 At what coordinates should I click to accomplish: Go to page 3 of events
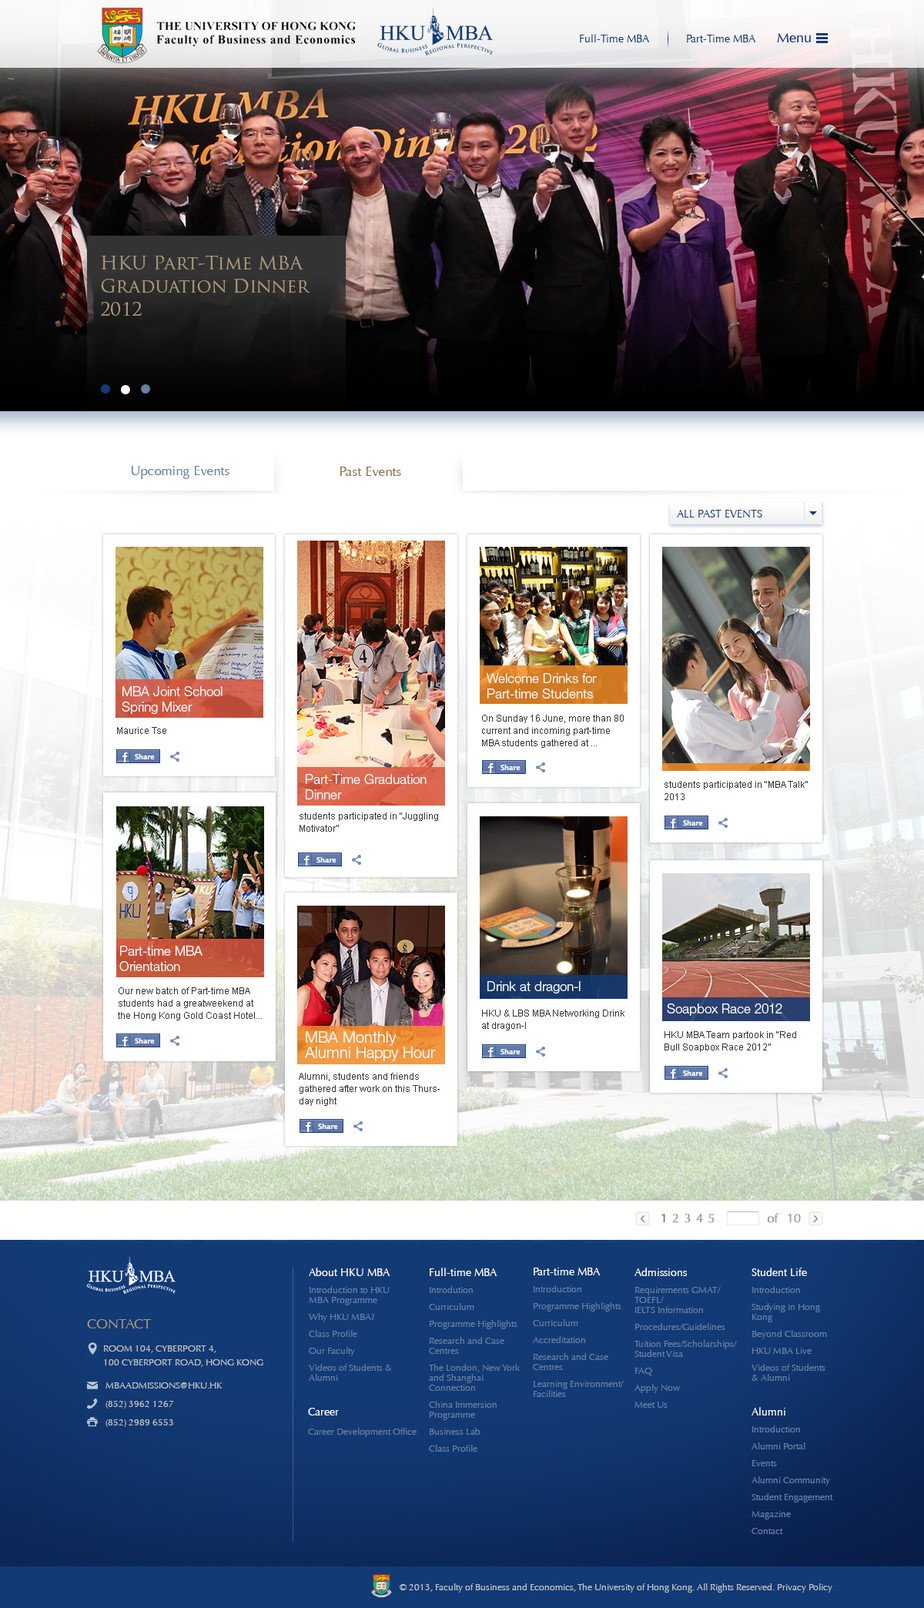[687, 1218]
